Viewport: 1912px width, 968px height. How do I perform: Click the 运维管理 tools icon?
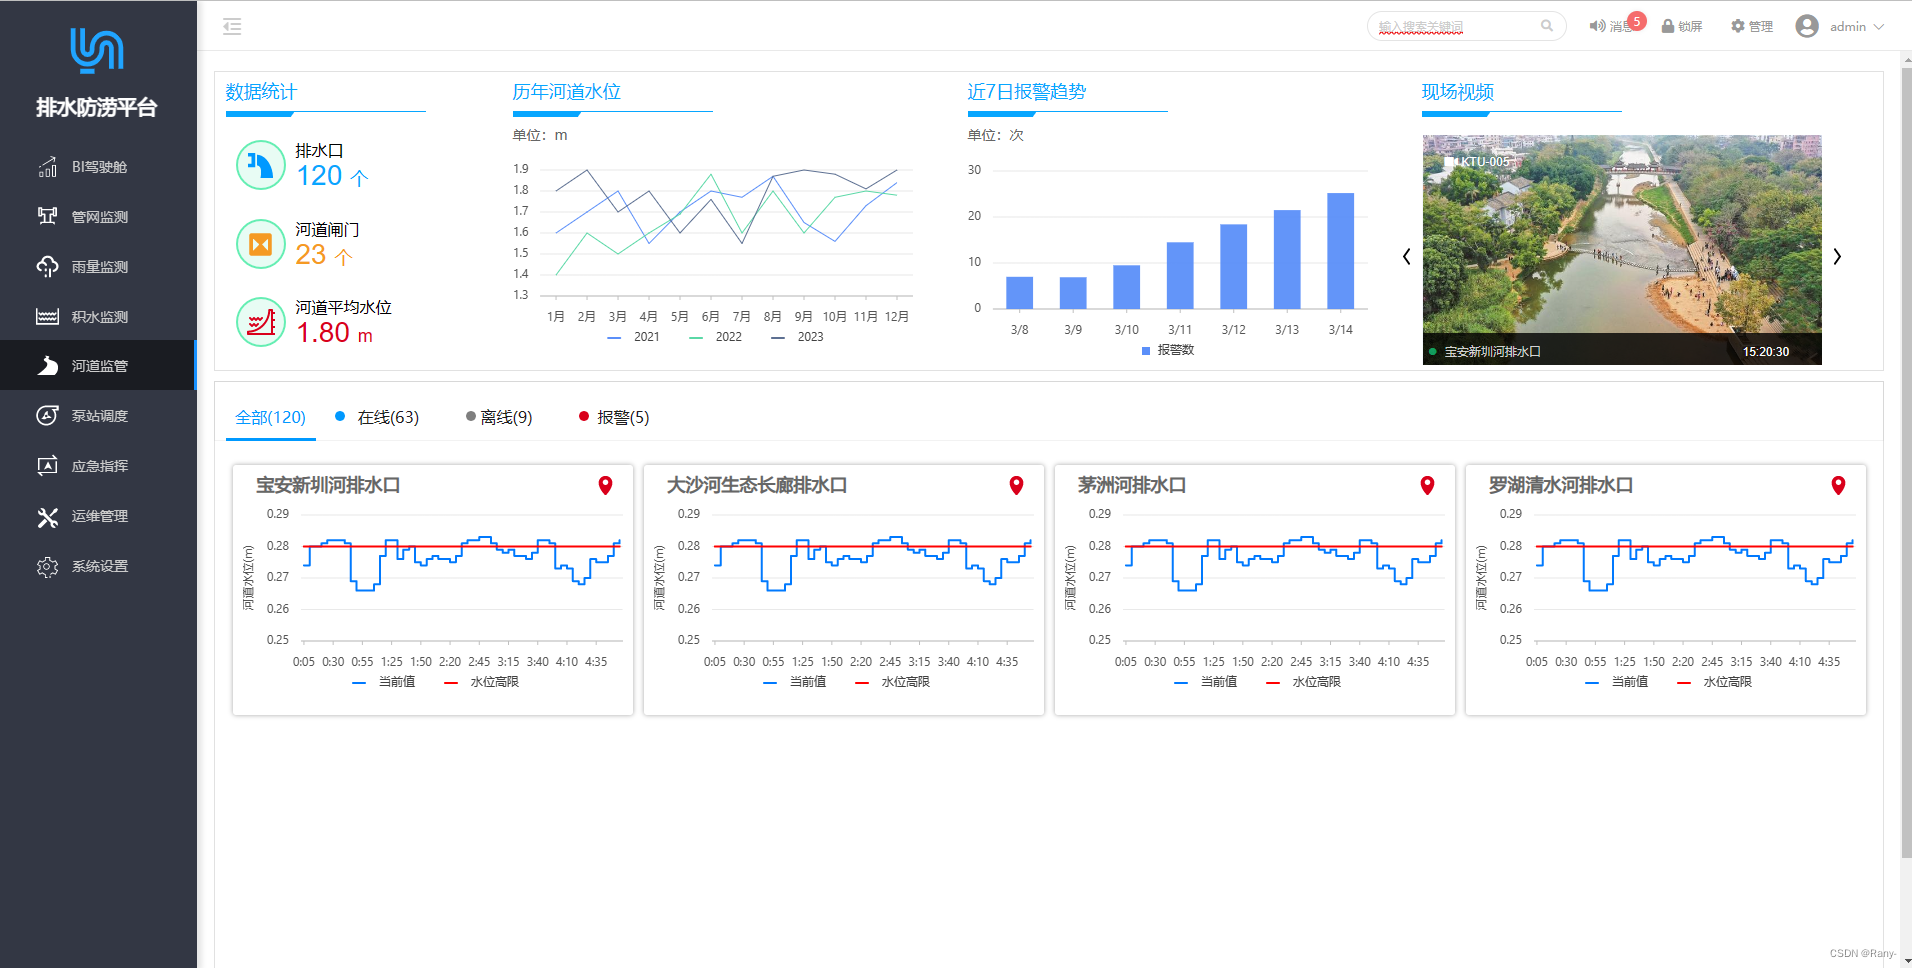[47, 516]
